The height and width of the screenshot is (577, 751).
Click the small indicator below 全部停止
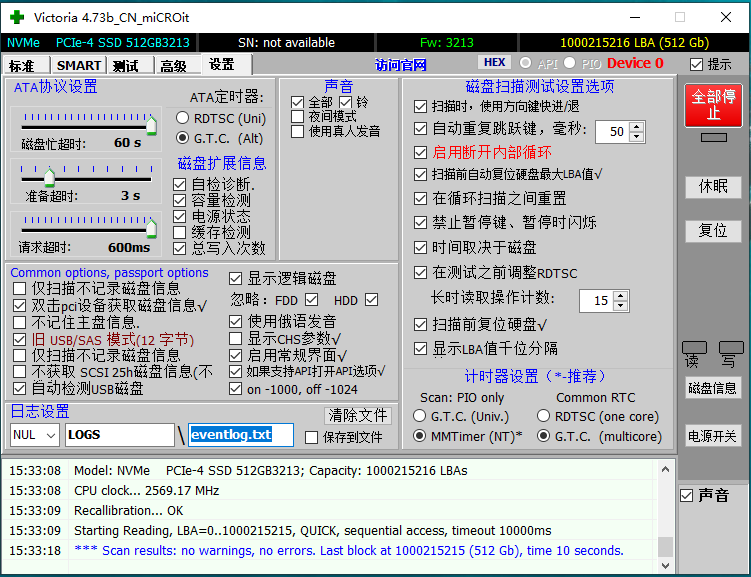click(x=713, y=138)
